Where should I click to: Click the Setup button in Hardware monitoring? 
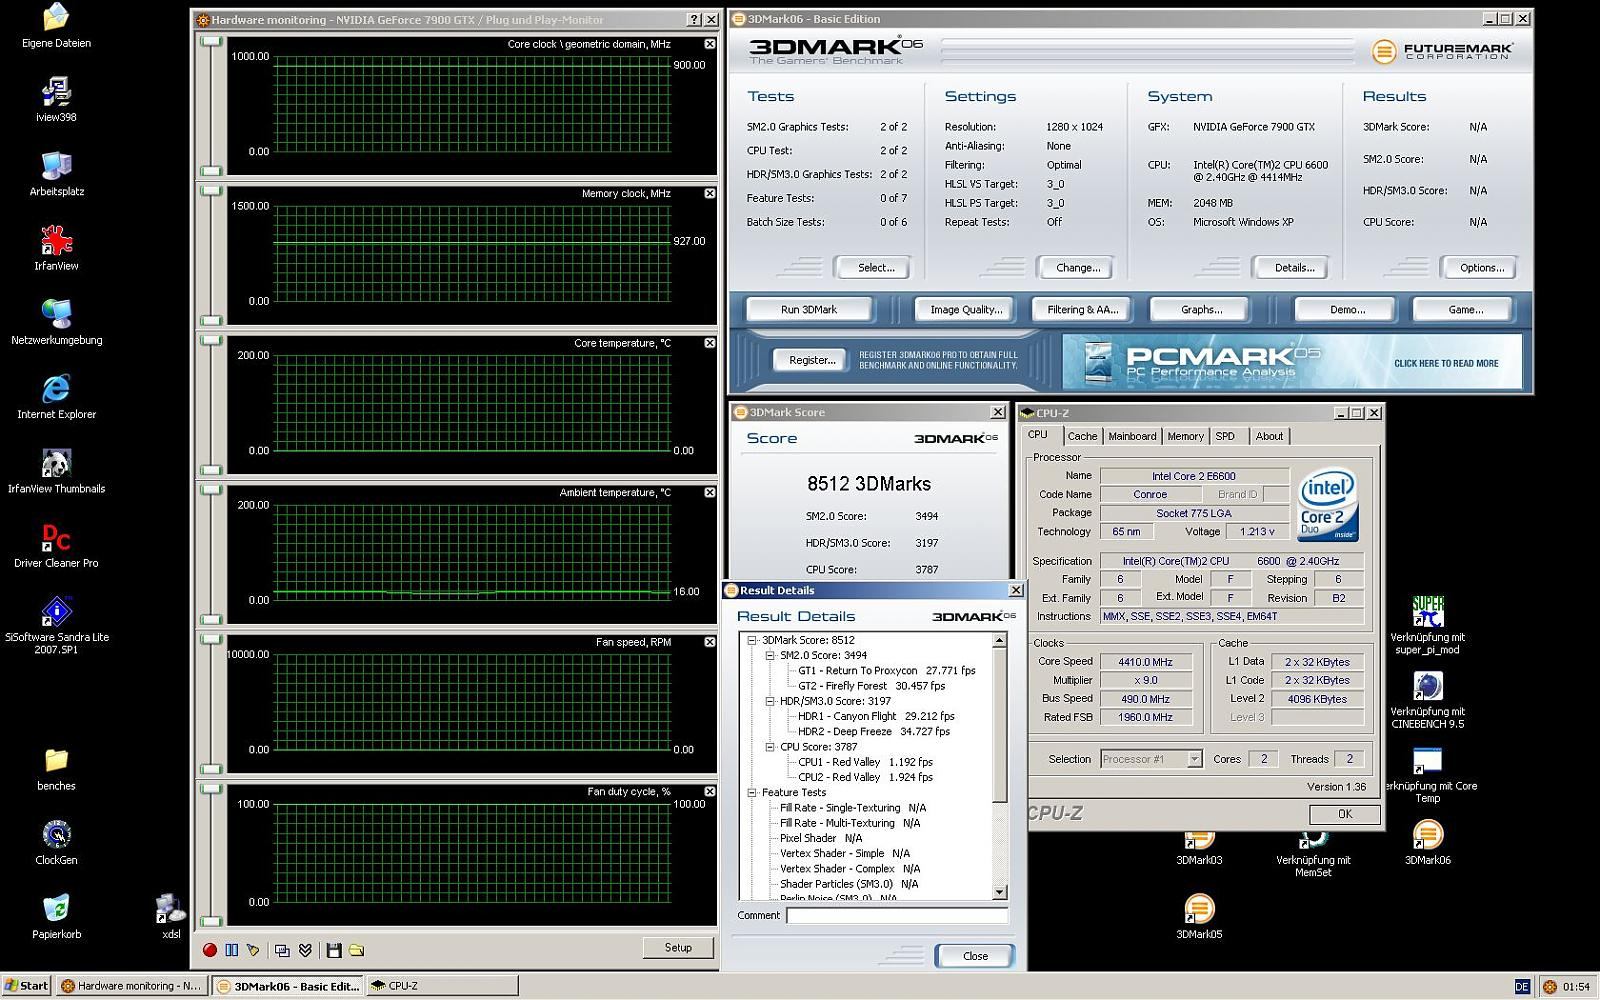click(678, 948)
